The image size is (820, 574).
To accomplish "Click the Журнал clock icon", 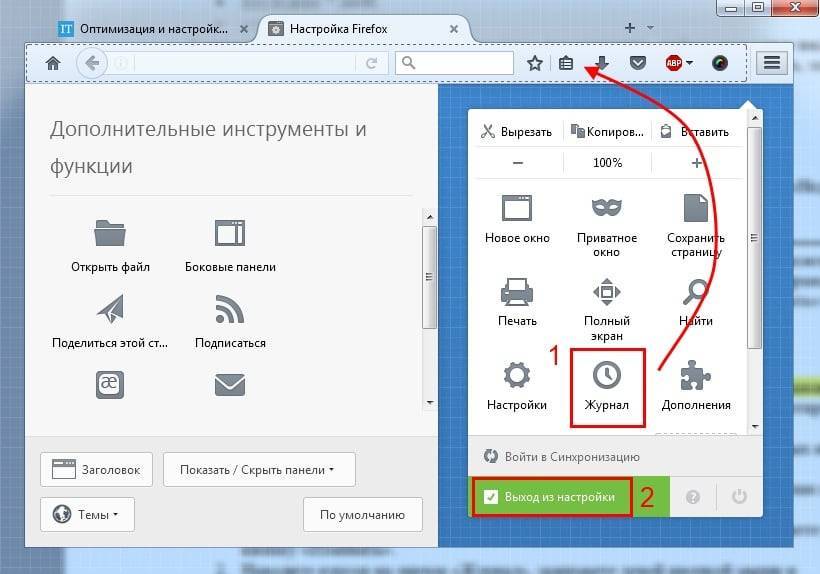I will pyautogui.click(x=607, y=375).
